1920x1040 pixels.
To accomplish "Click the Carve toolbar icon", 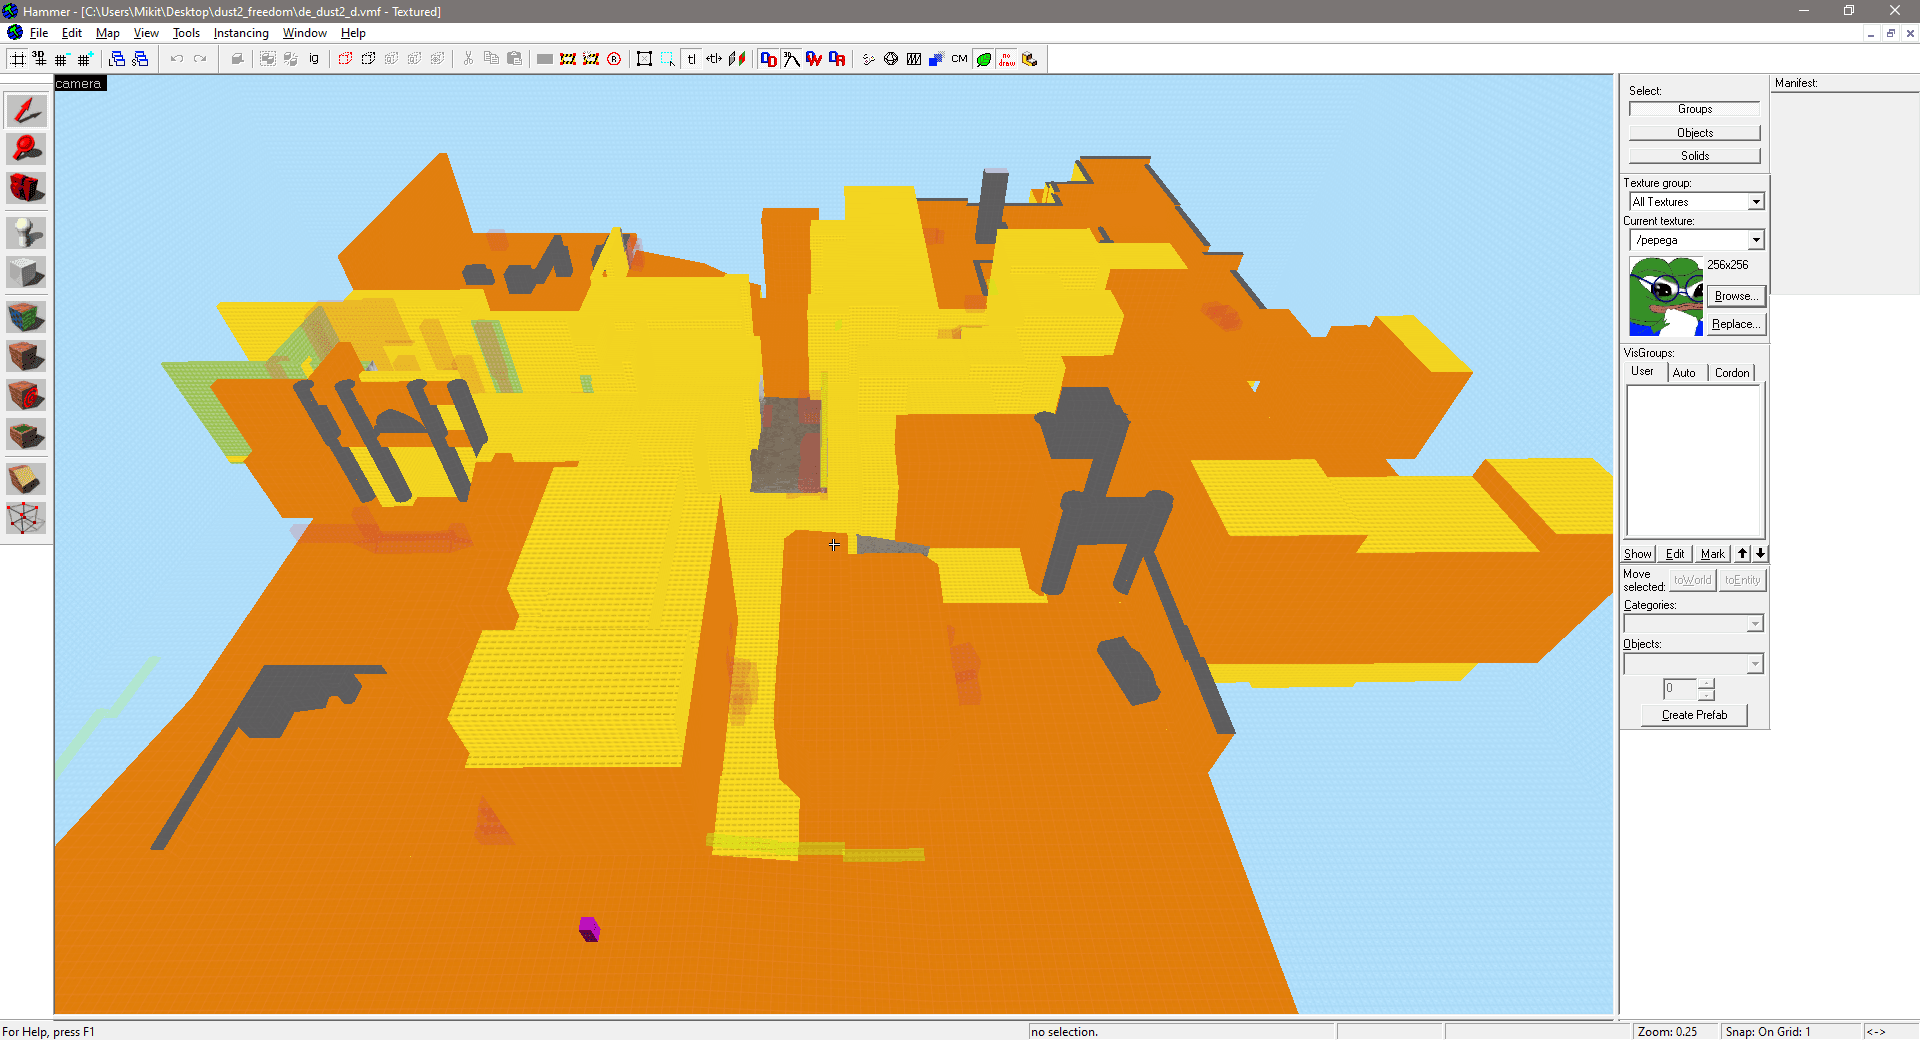I will [x=237, y=59].
